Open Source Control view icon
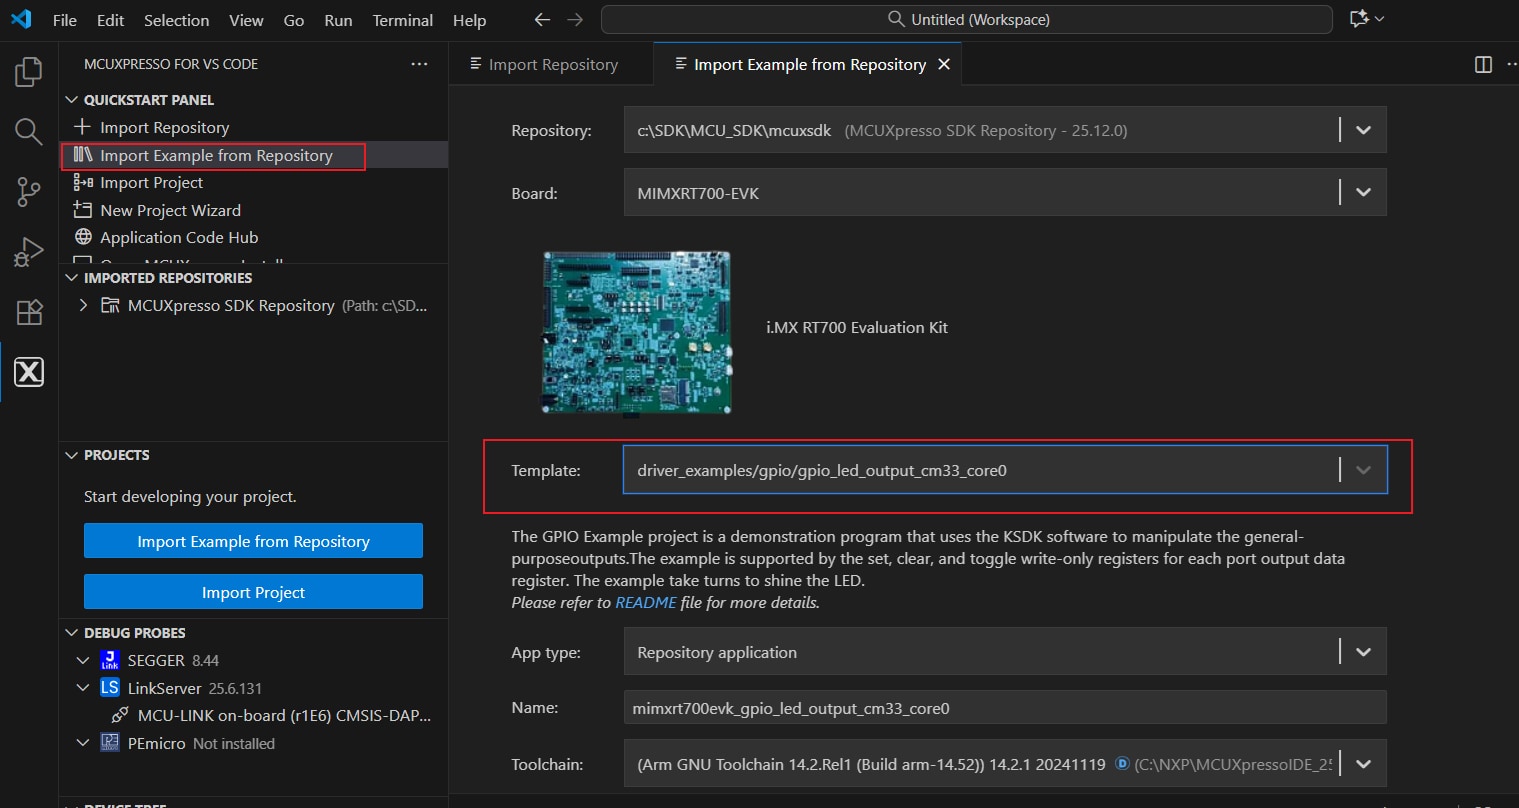 pos(29,192)
